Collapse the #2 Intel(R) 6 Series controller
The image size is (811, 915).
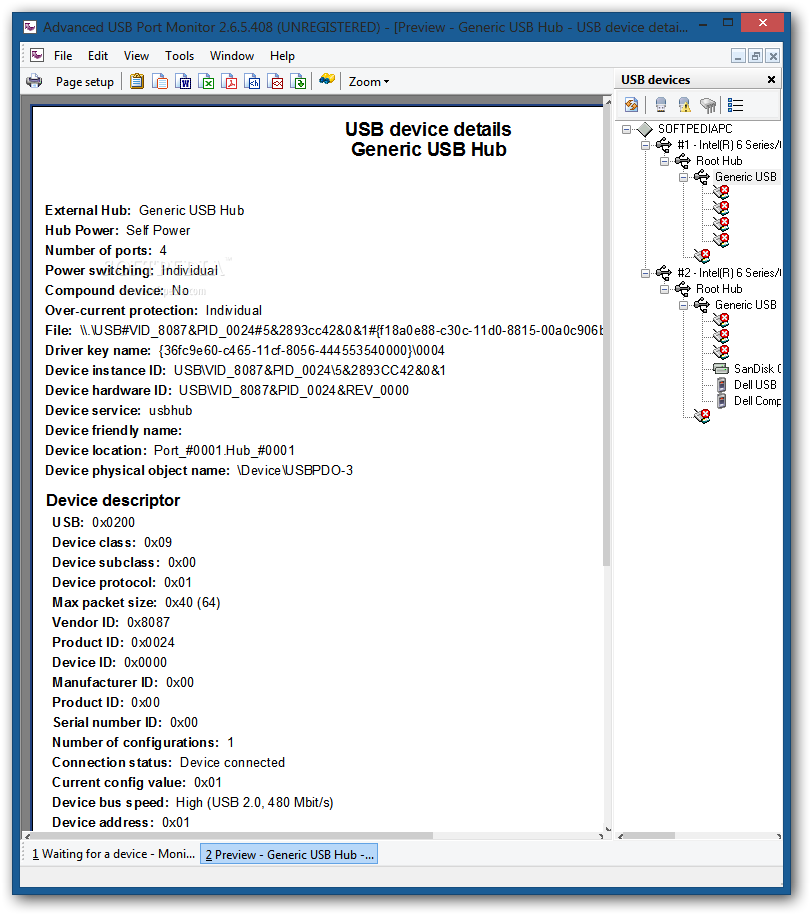click(x=645, y=273)
